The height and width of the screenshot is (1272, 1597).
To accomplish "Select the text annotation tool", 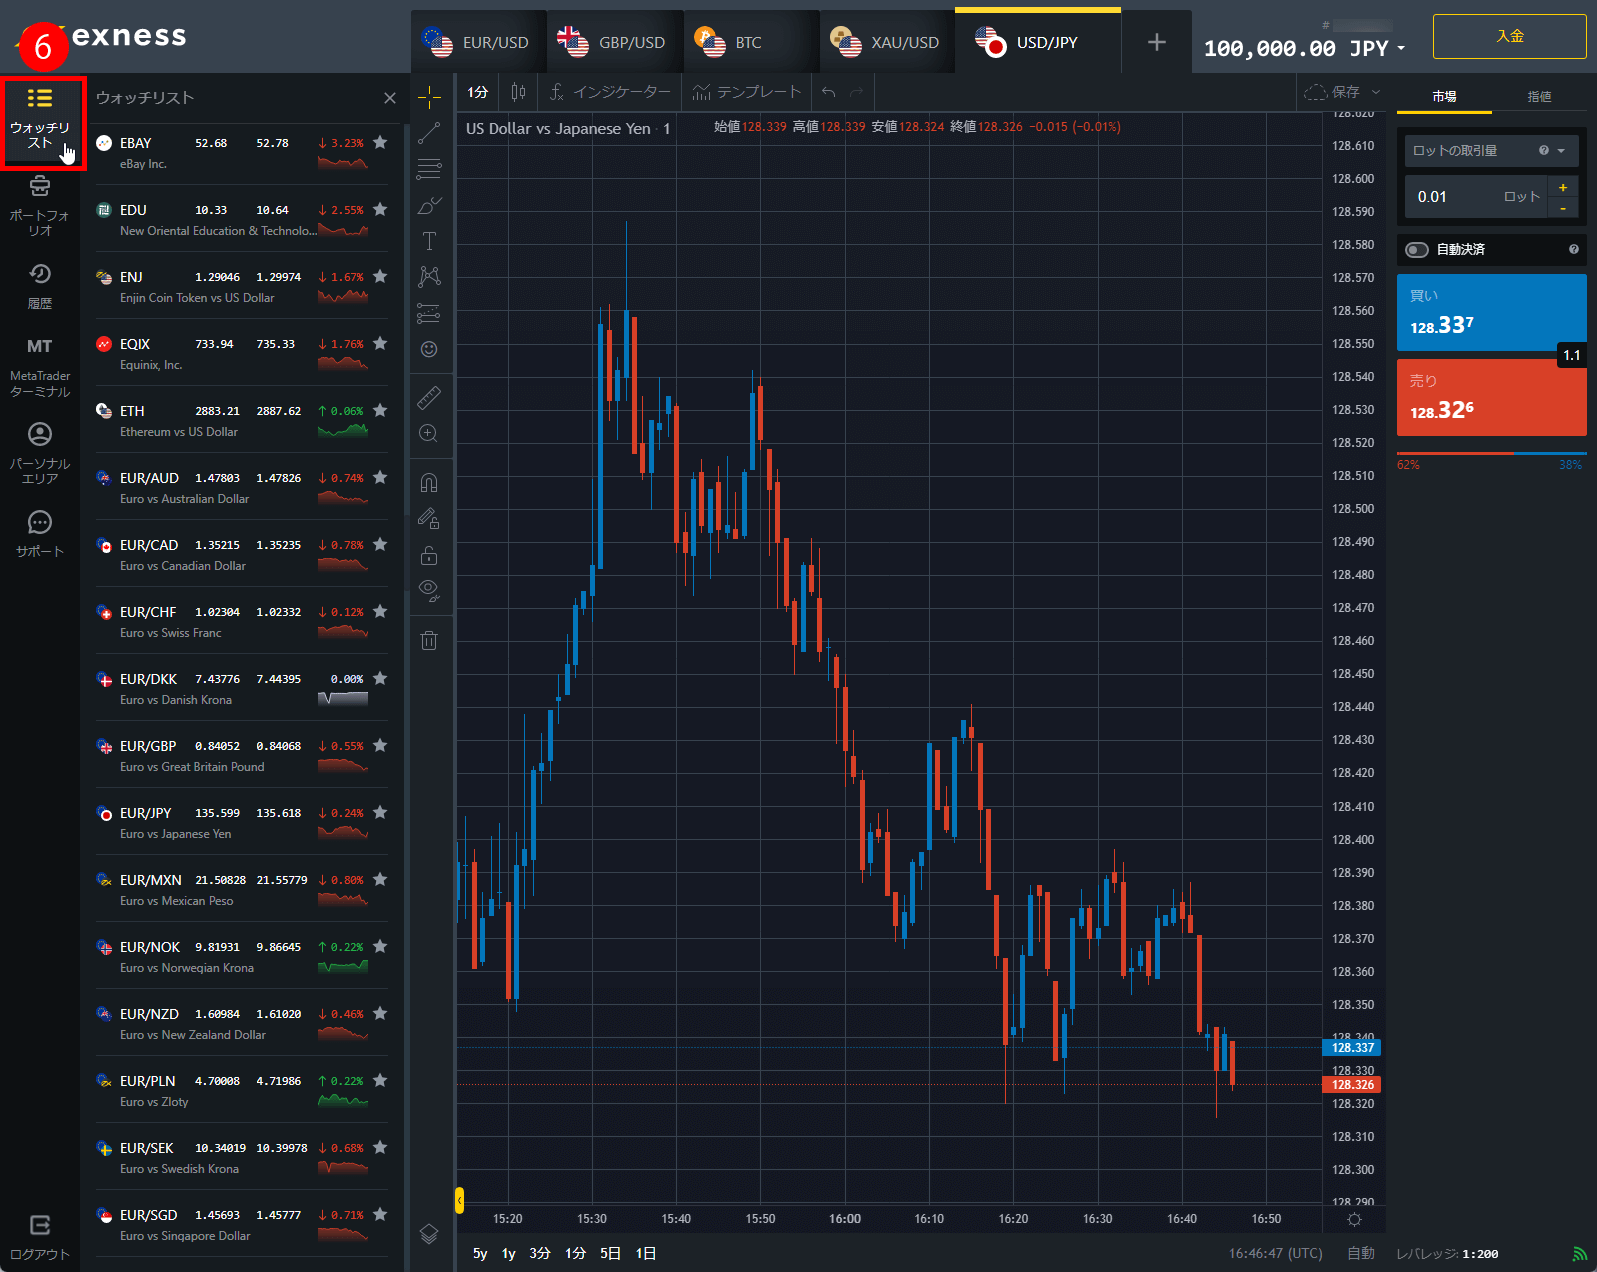I will [x=429, y=241].
